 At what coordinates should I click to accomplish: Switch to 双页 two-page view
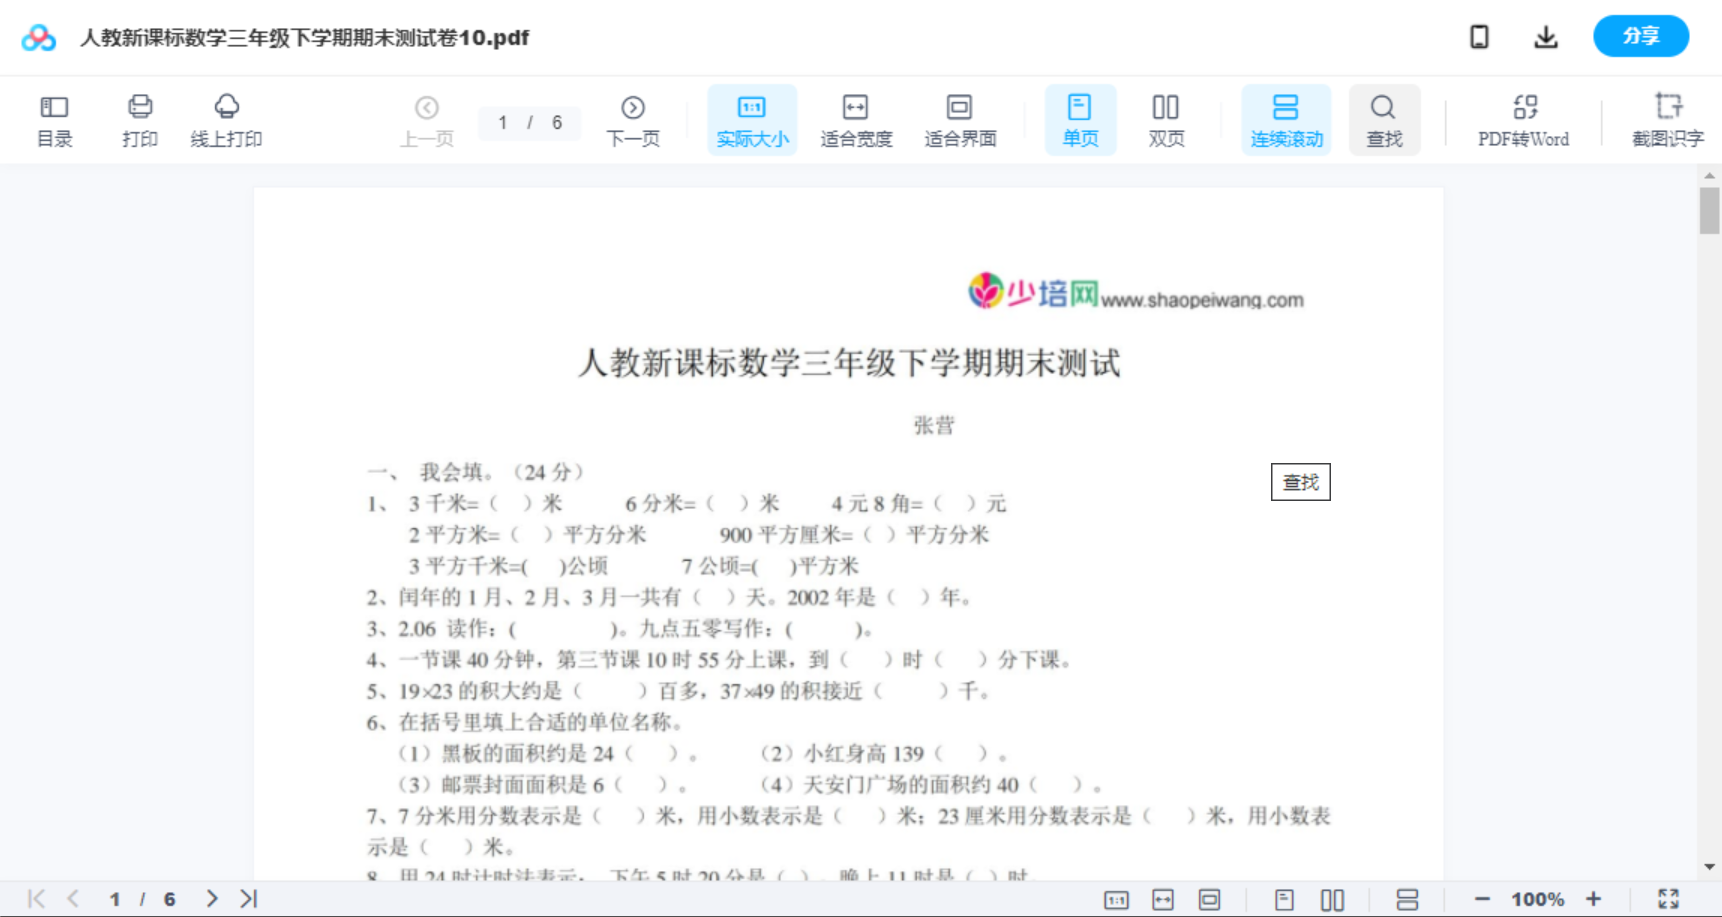coord(1166,118)
